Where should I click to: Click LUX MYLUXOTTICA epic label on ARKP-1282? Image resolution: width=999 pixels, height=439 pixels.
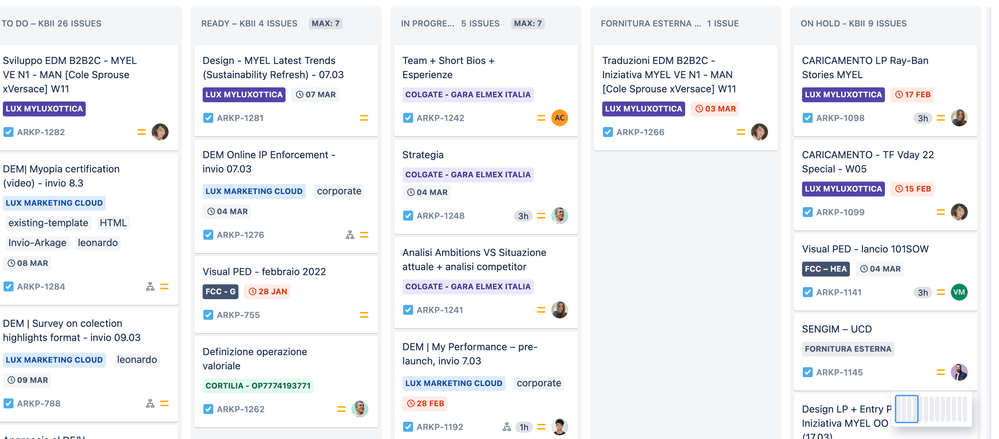click(45, 109)
